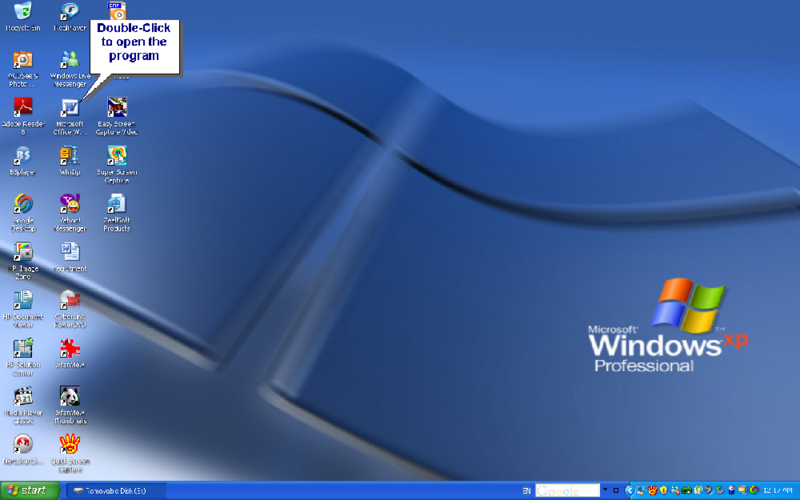Open the Google deskbar dropdown arrow
This screenshot has height=500, width=800.
(605, 489)
